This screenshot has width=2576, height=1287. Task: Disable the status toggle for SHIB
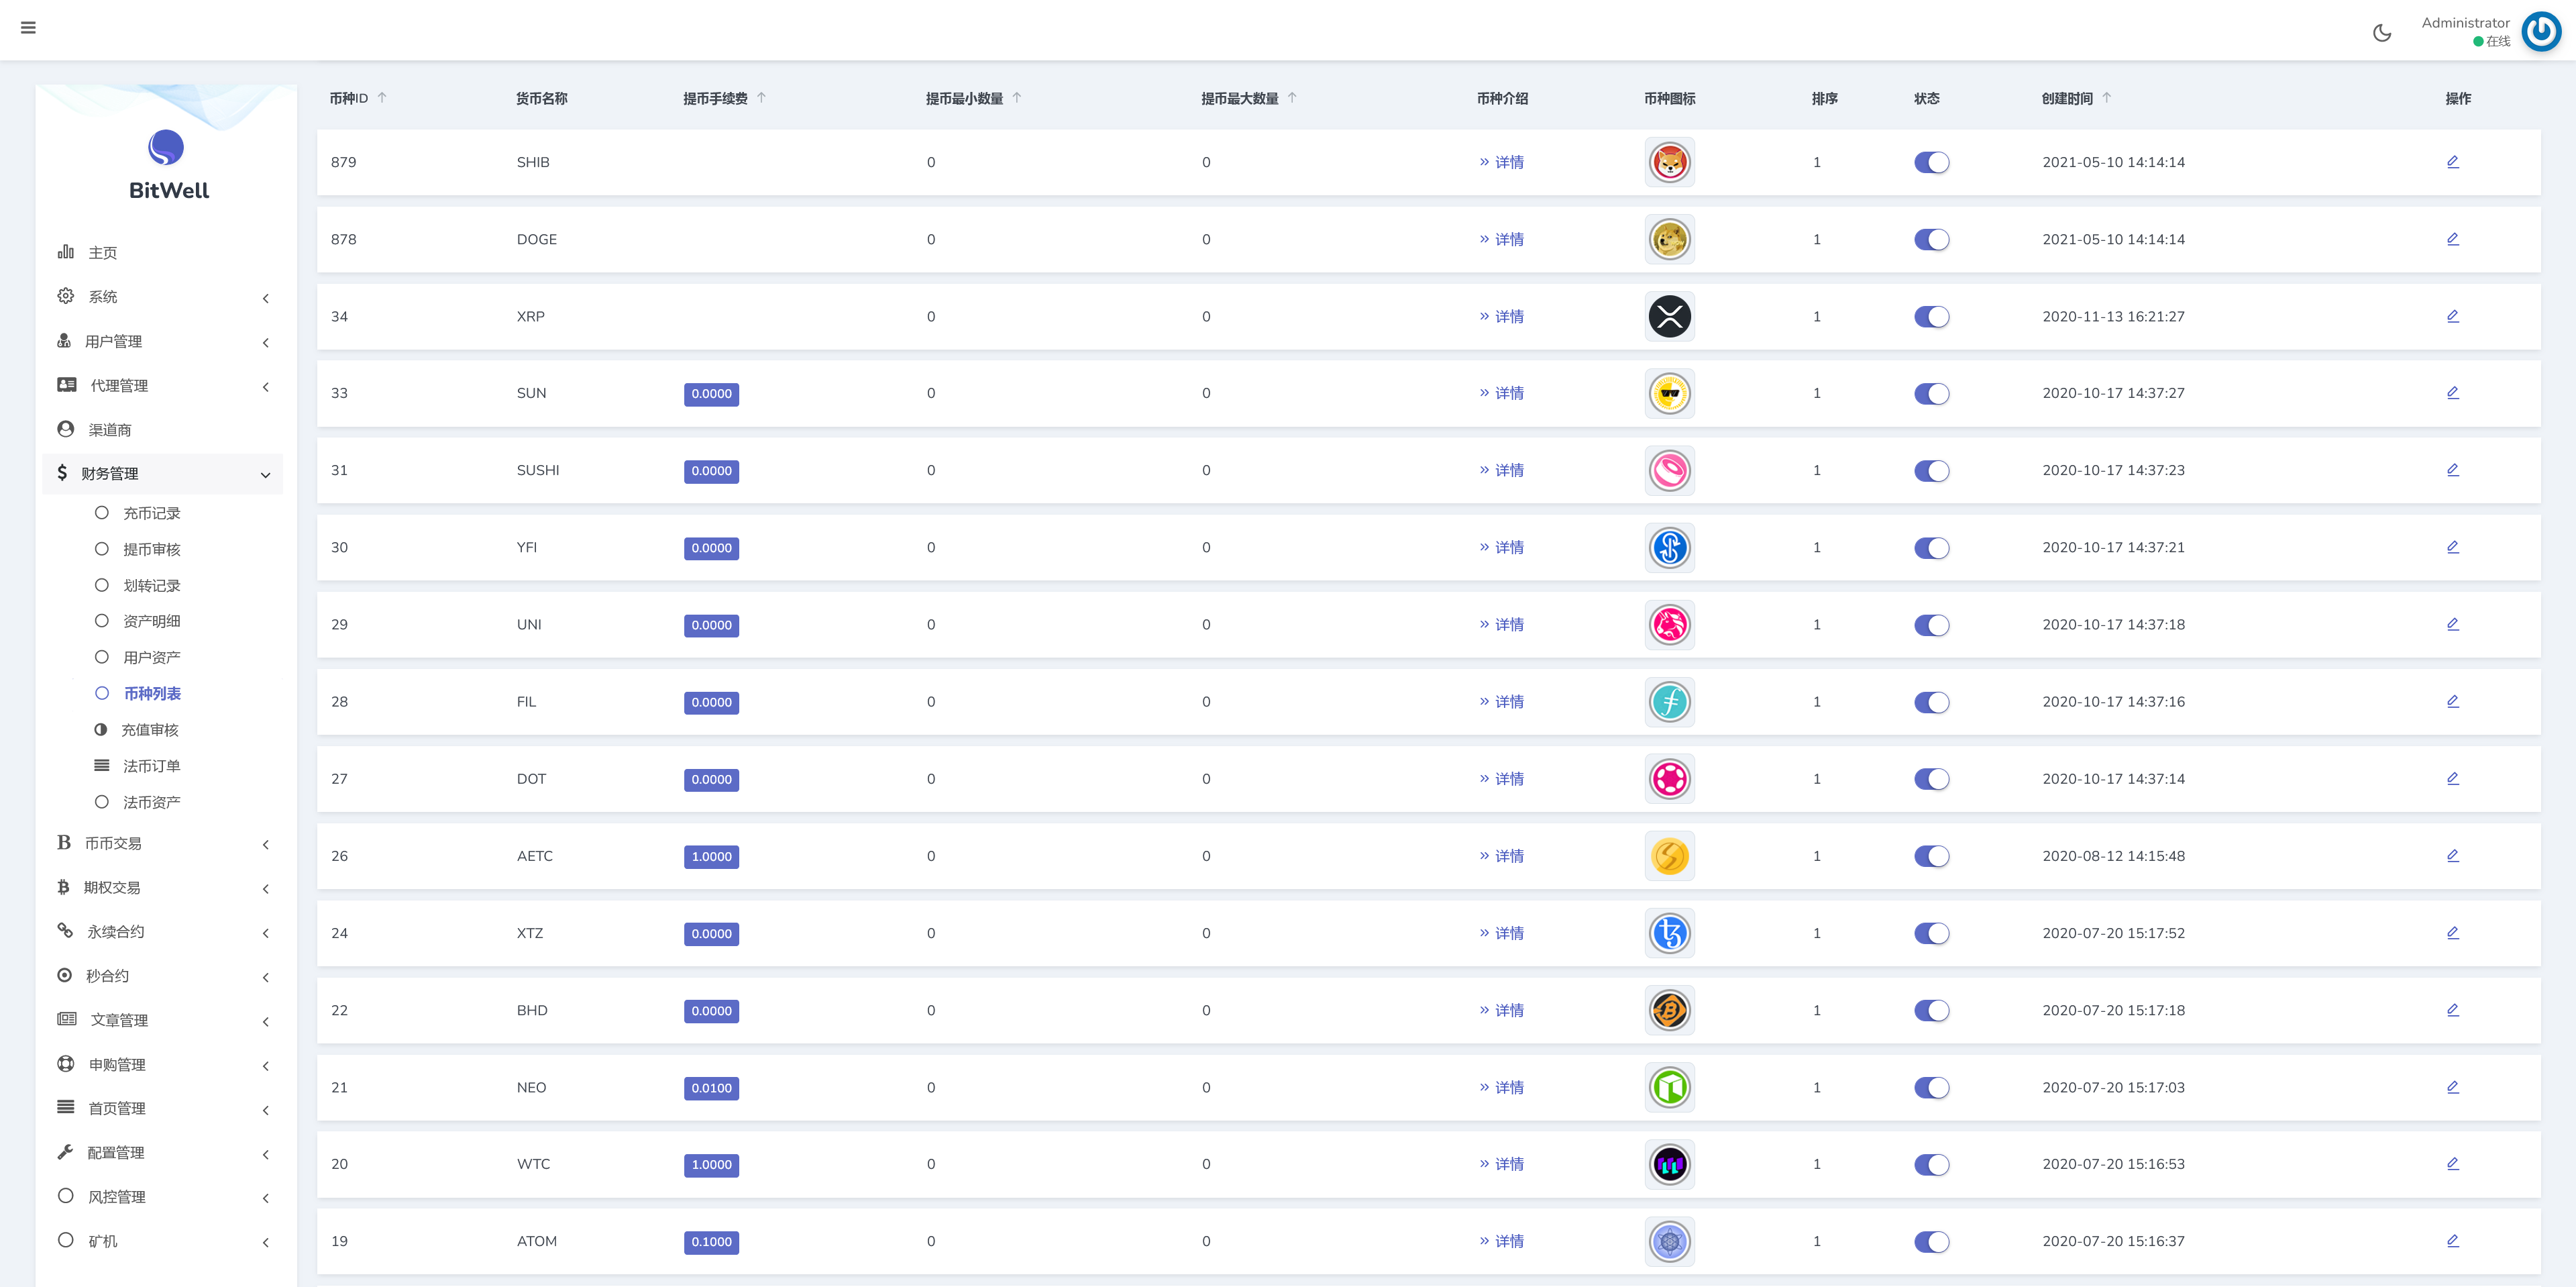(x=1931, y=162)
